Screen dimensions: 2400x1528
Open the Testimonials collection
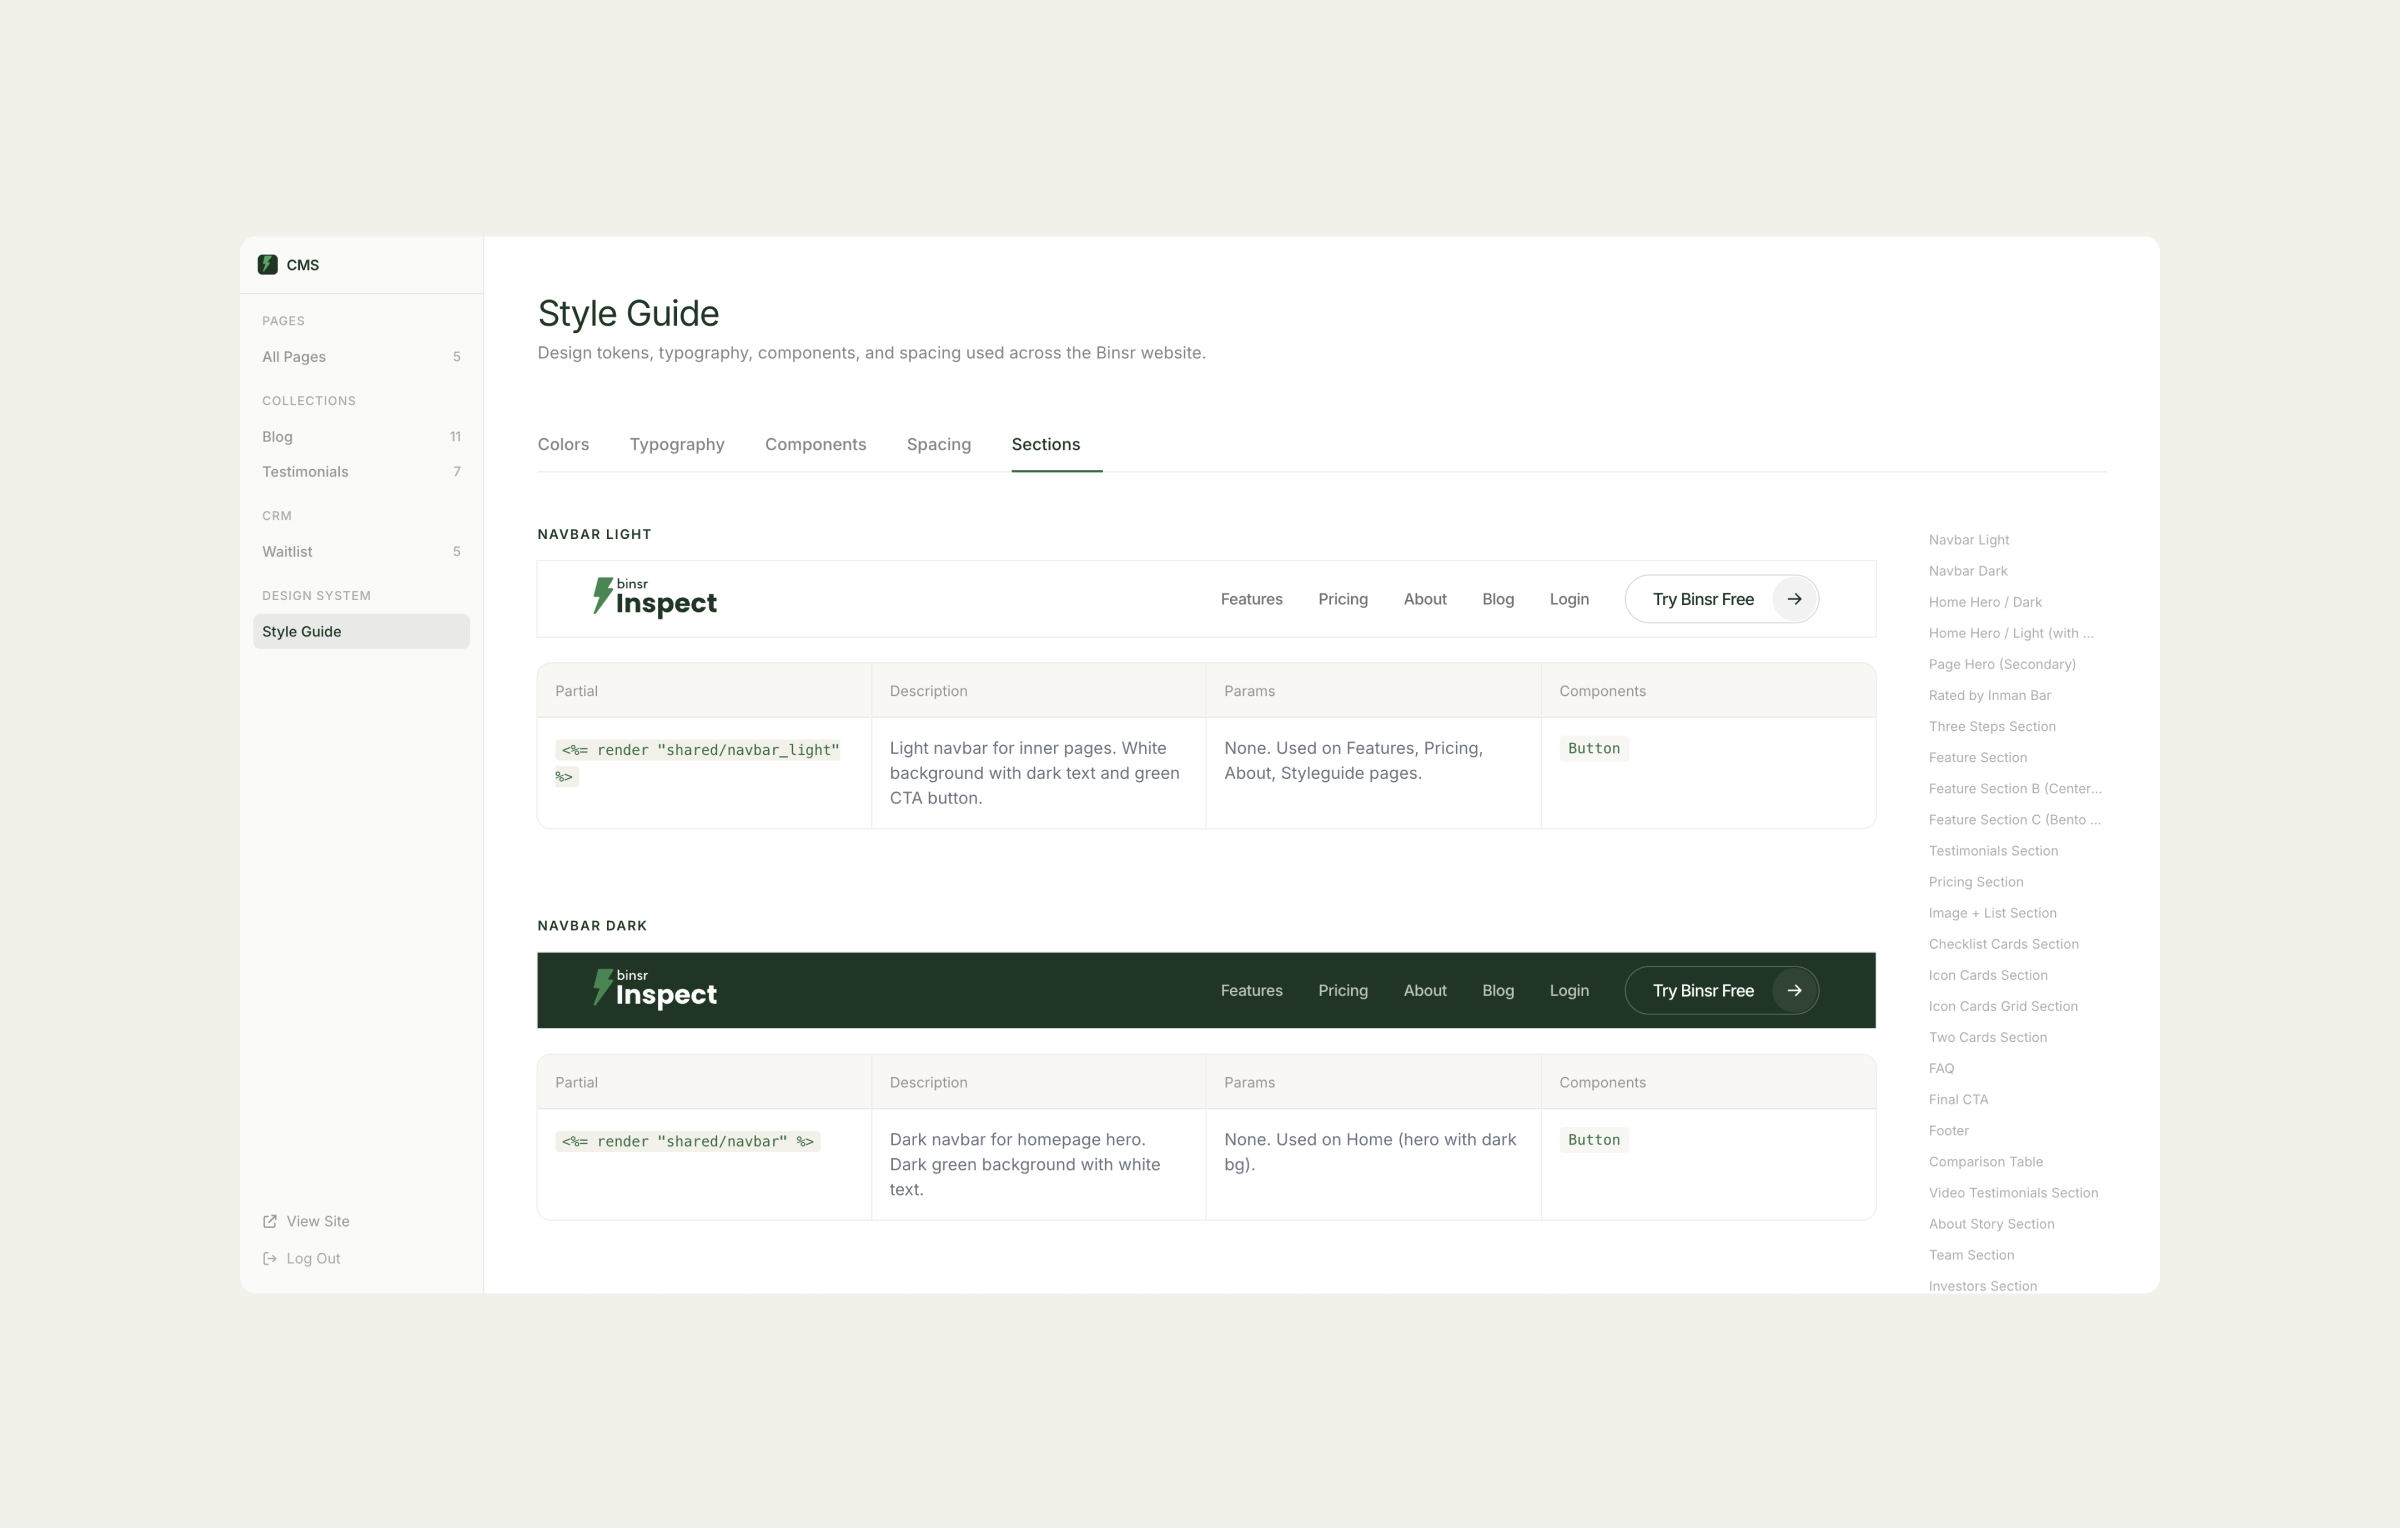pos(305,471)
